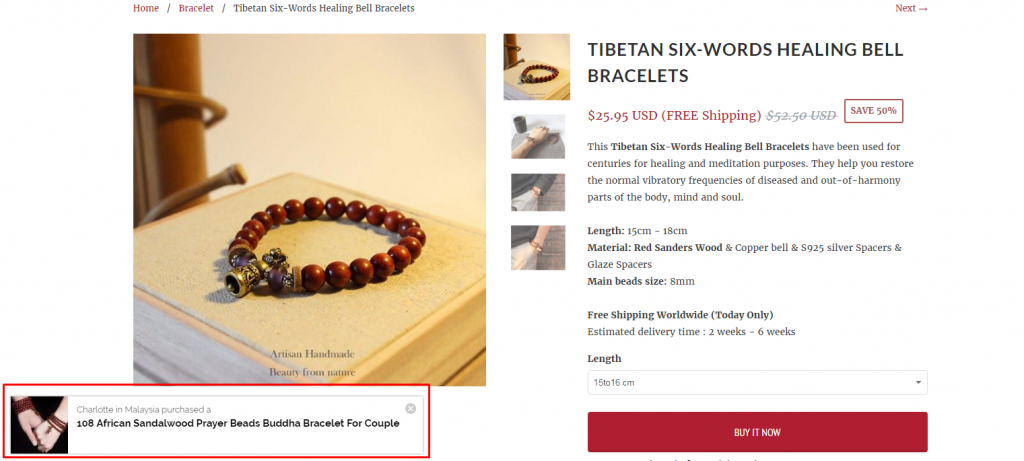This screenshot has width=1024, height=461.
Task: Select third thumbnail of bracelet on wrist
Action: pyautogui.click(x=537, y=192)
